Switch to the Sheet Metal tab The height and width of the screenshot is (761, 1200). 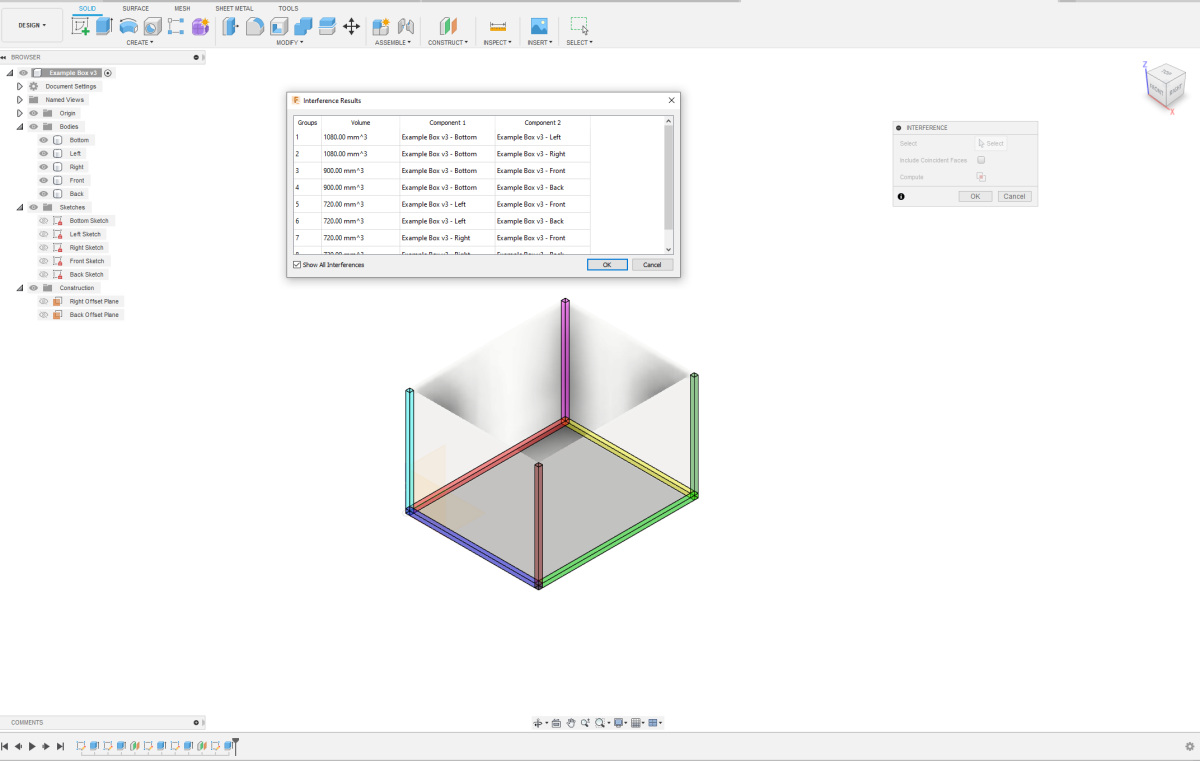pos(234,8)
